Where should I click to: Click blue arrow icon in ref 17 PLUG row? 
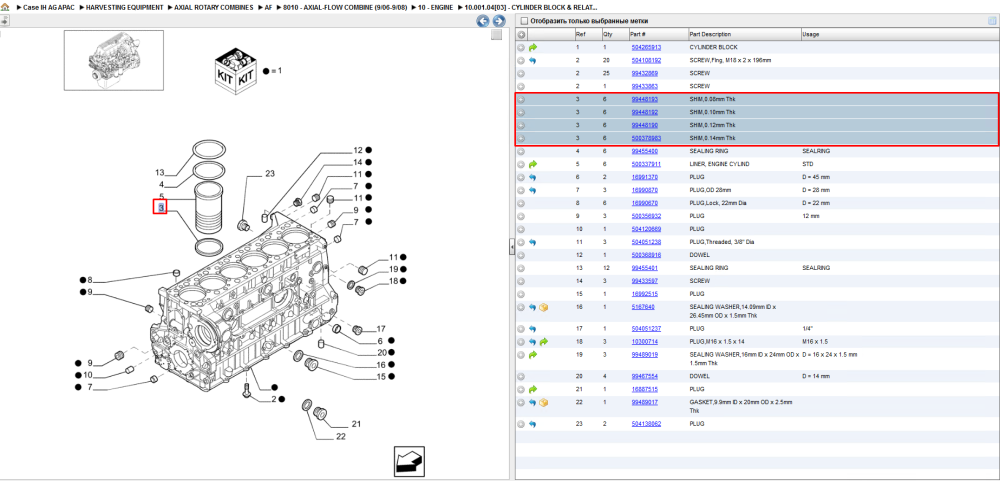533,329
